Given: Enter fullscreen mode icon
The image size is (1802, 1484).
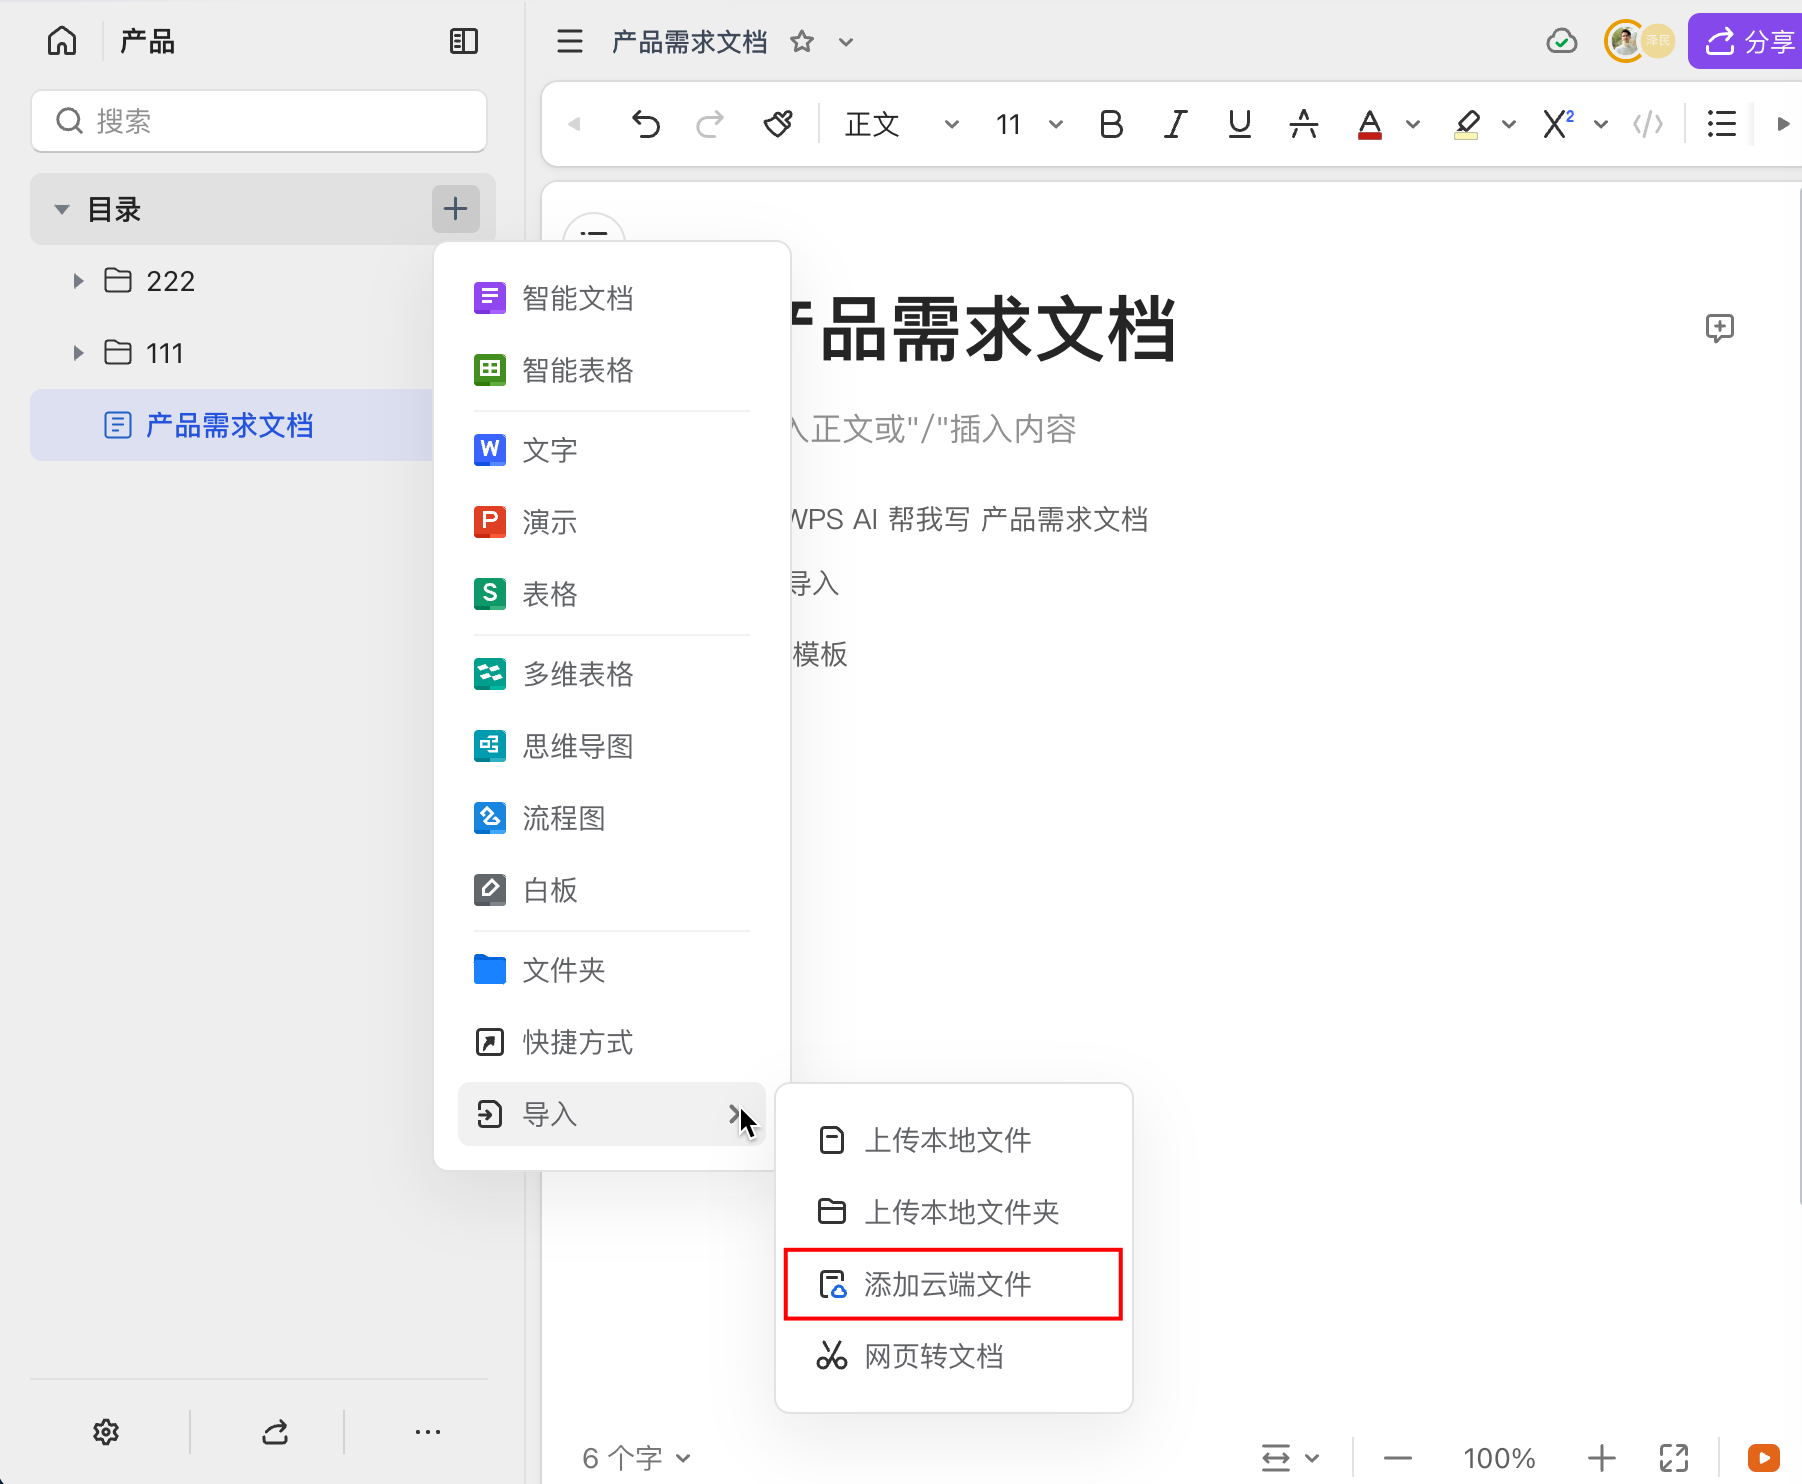Looking at the screenshot, I should (x=1674, y=1458).
